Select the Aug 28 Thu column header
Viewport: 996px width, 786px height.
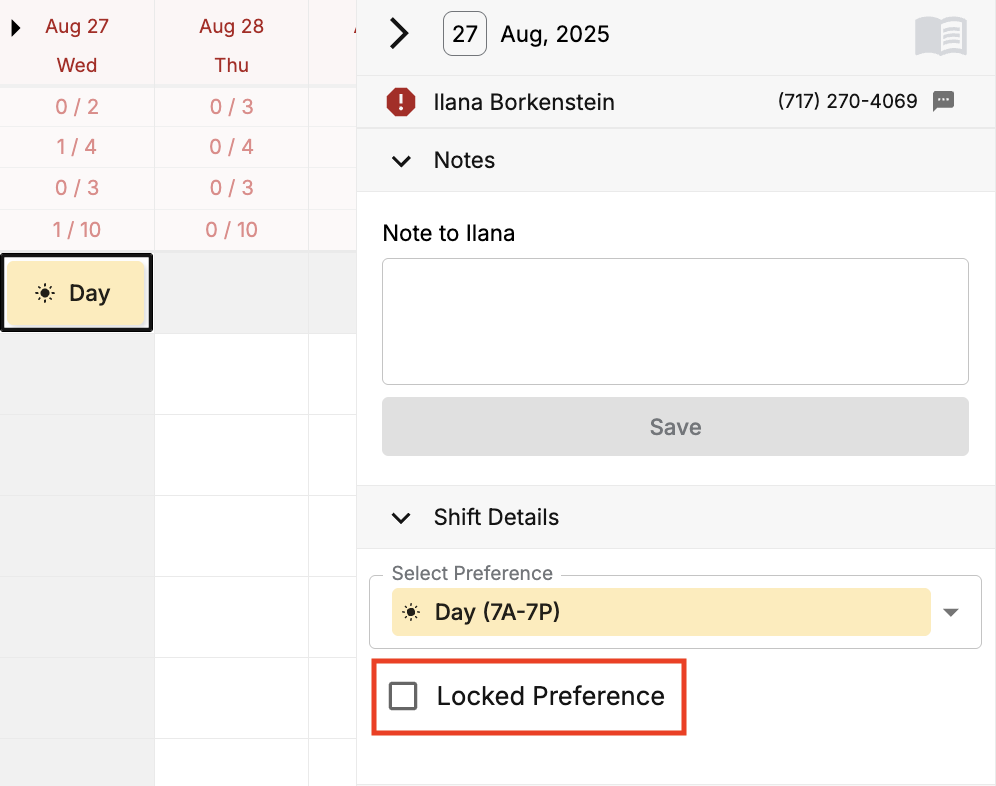(231, 45)
